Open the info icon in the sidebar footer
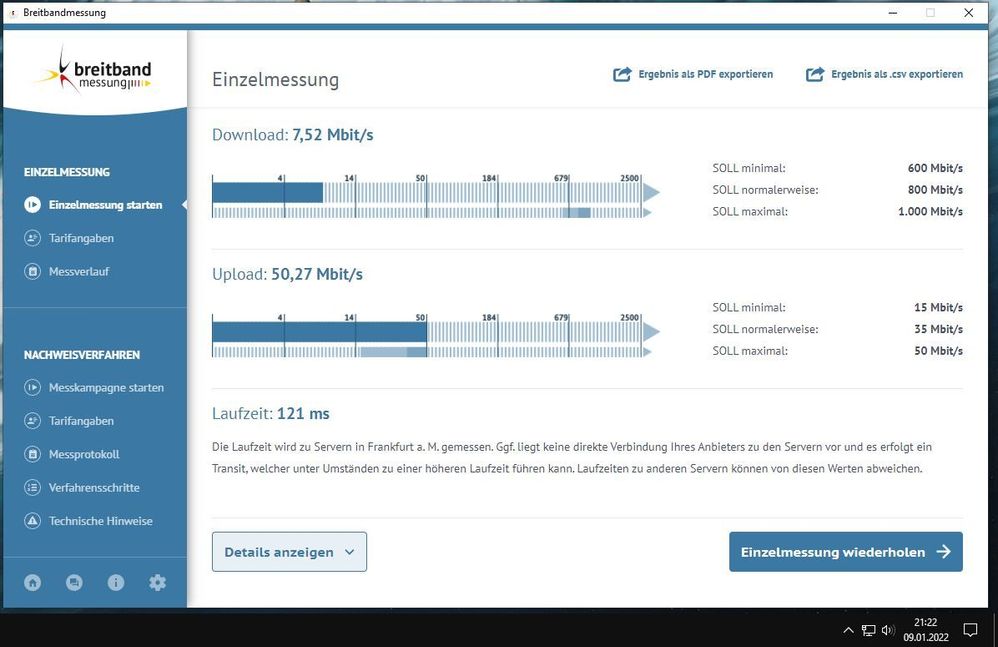 (x=116, y=582)
